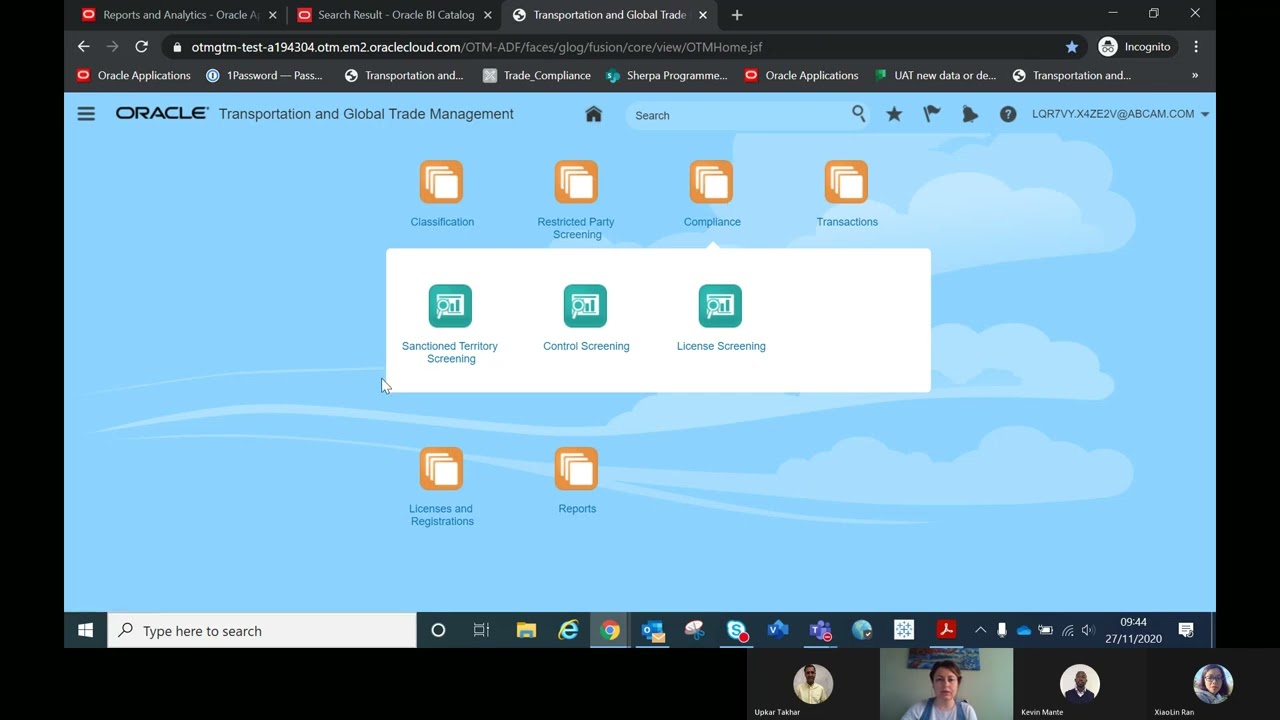Reload the page in Chrome
Viewport: 1280px width, 720px height.
pos(141,47)
